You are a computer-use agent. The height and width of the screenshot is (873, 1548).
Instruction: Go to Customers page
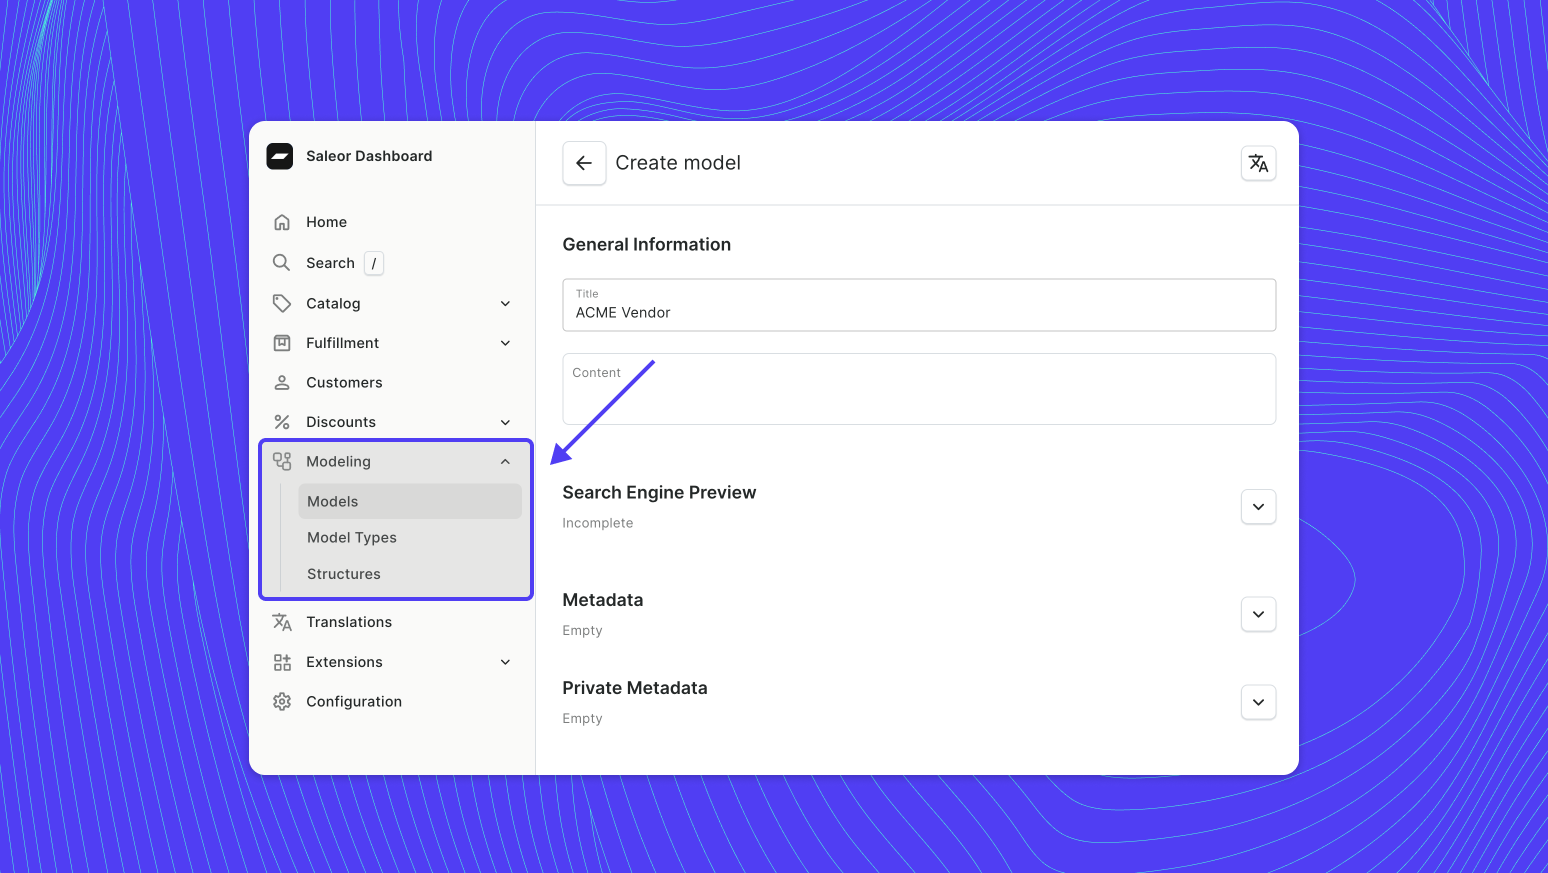click(x=344, y=383)
